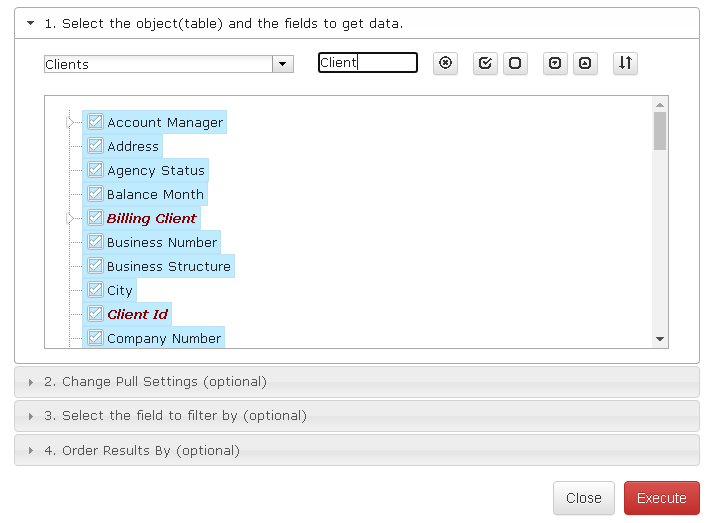714x523 pixels.
Task: Expand the Billing Client tree node
Action: pyautogui.click(x=70, y=218)
